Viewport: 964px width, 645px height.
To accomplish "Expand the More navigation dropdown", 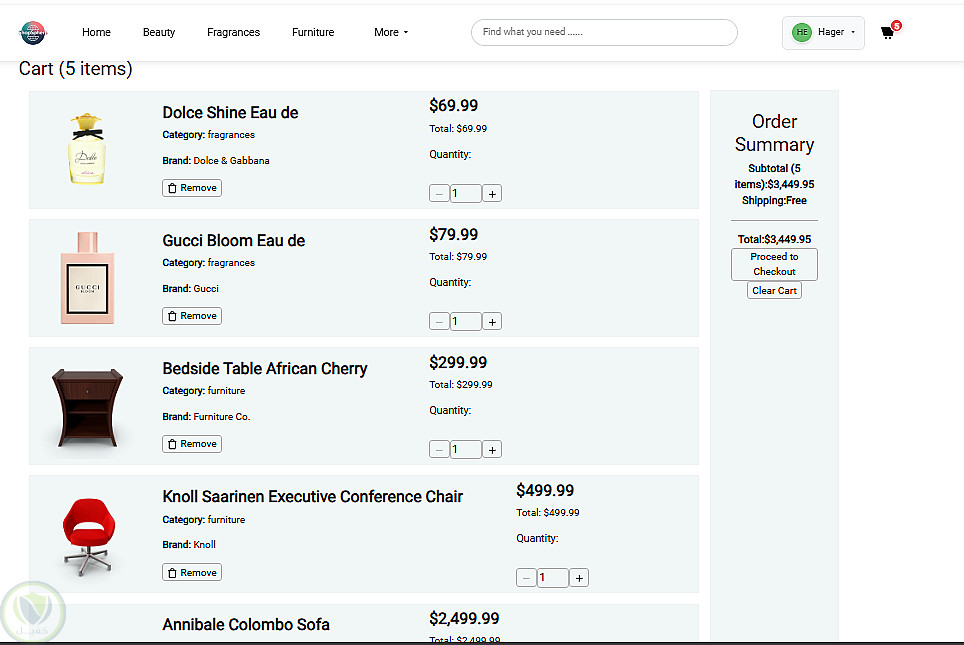I will (x=391, y=33).
